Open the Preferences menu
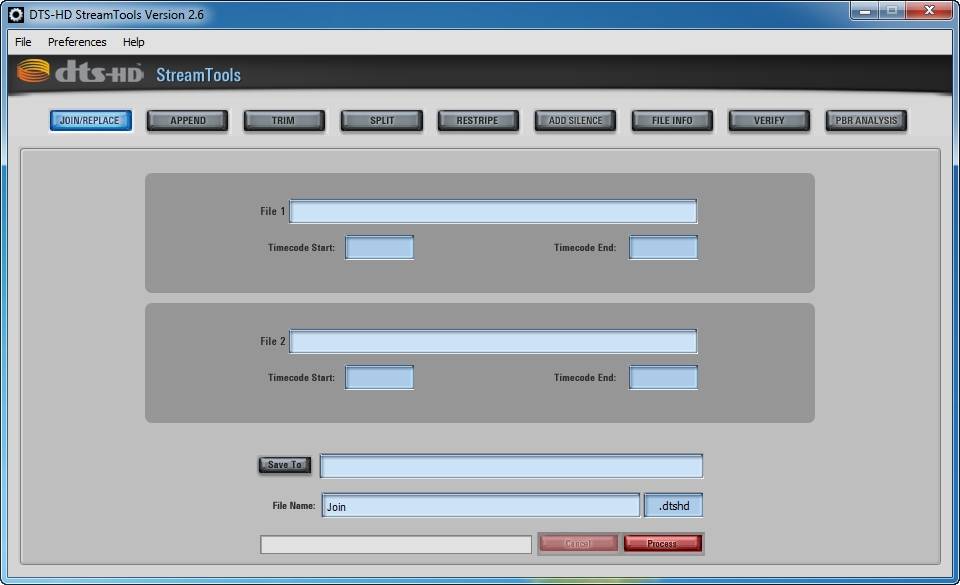 pos(77,42)
